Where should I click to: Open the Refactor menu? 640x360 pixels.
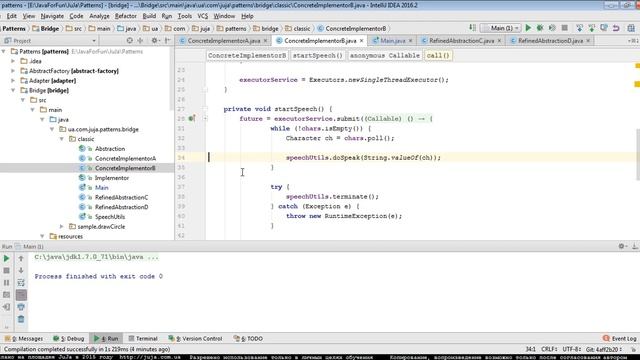pyautogui.click(x=125, y=16)
